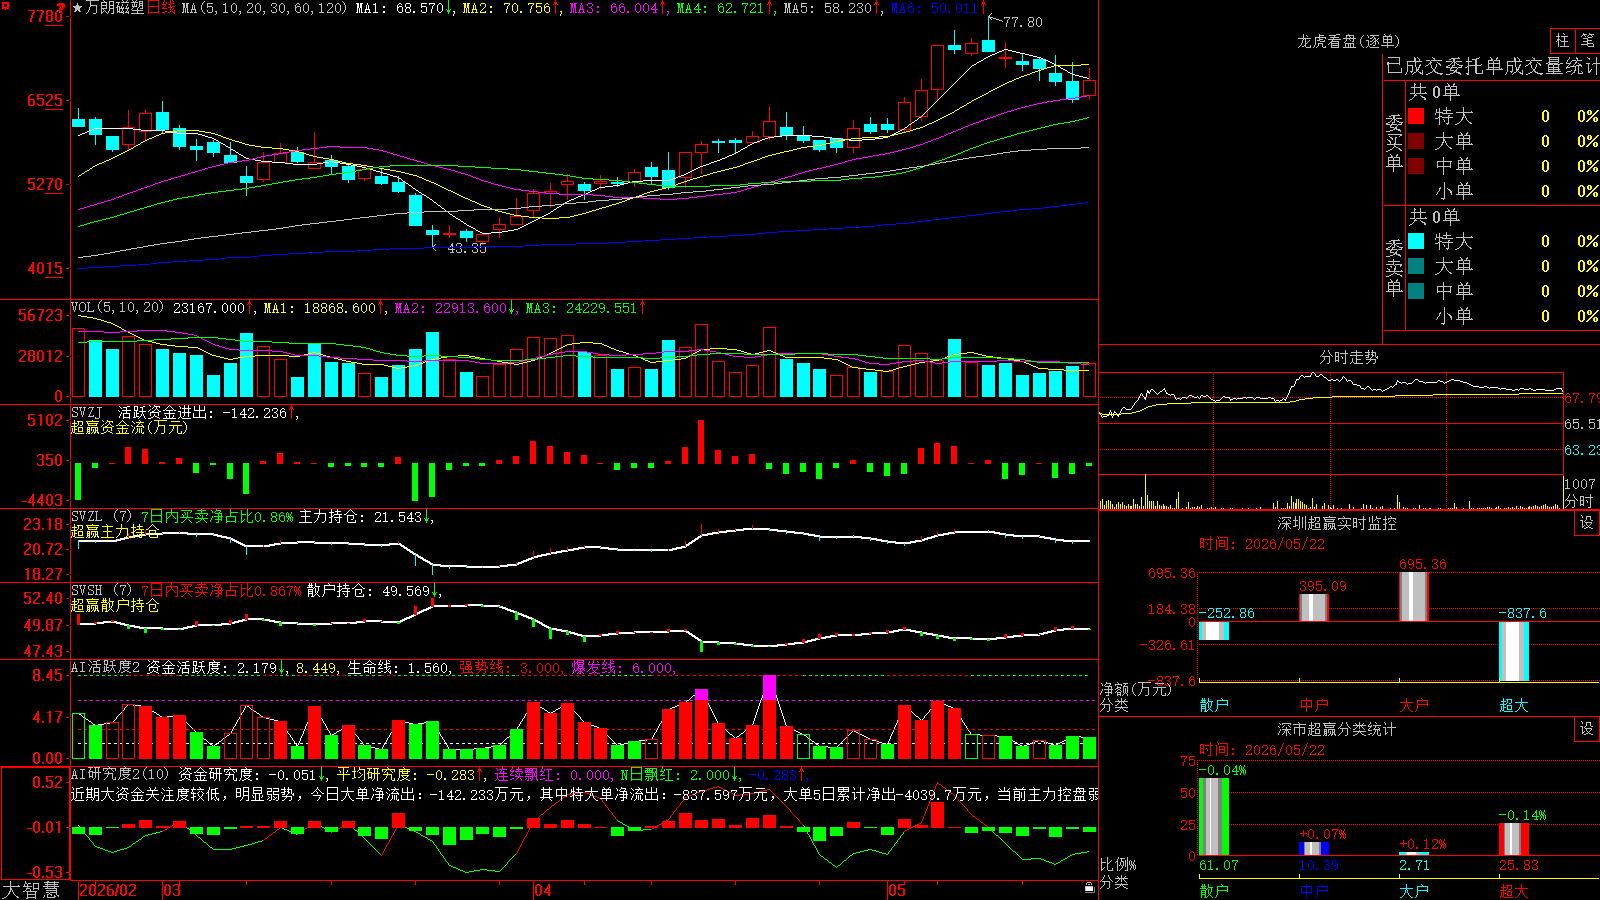Click the cyan 特大 sell order swatch
The width and height of the screenshot is (1600, 900).
pos(1416,241)
